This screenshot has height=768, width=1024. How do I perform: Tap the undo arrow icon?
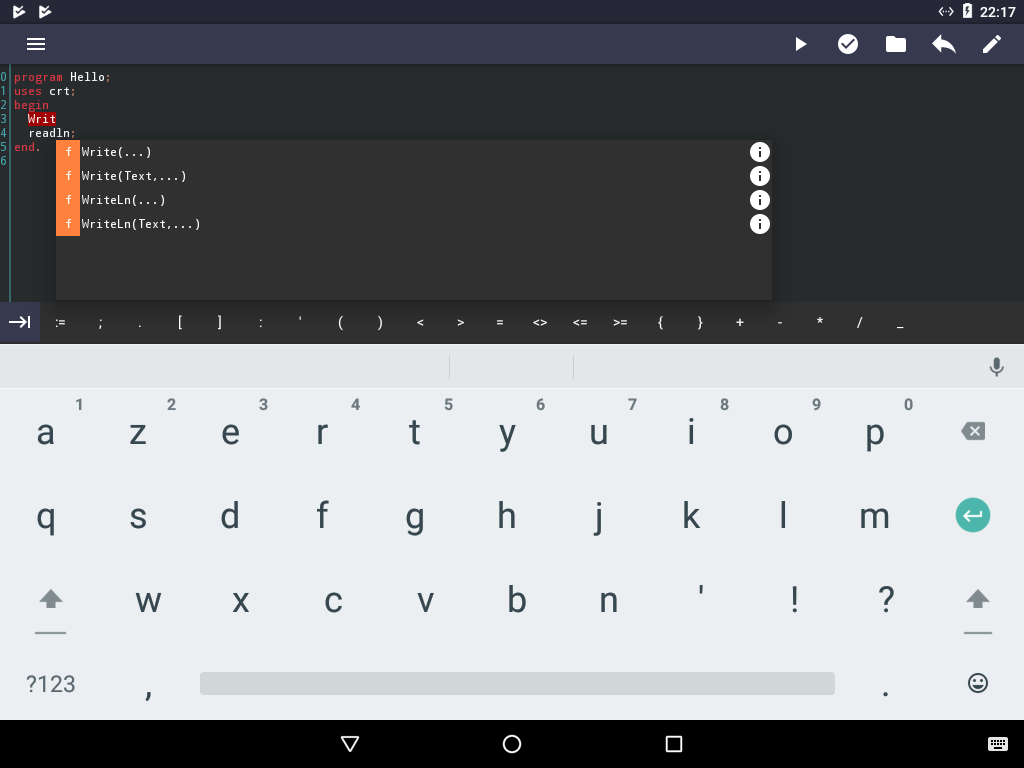pyautogui.click(x=944, y=44)
